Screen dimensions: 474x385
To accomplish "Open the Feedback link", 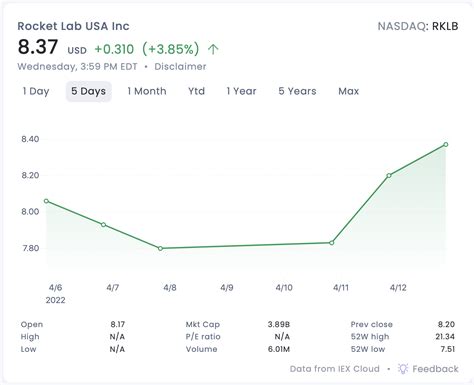I will coord(435,369).
